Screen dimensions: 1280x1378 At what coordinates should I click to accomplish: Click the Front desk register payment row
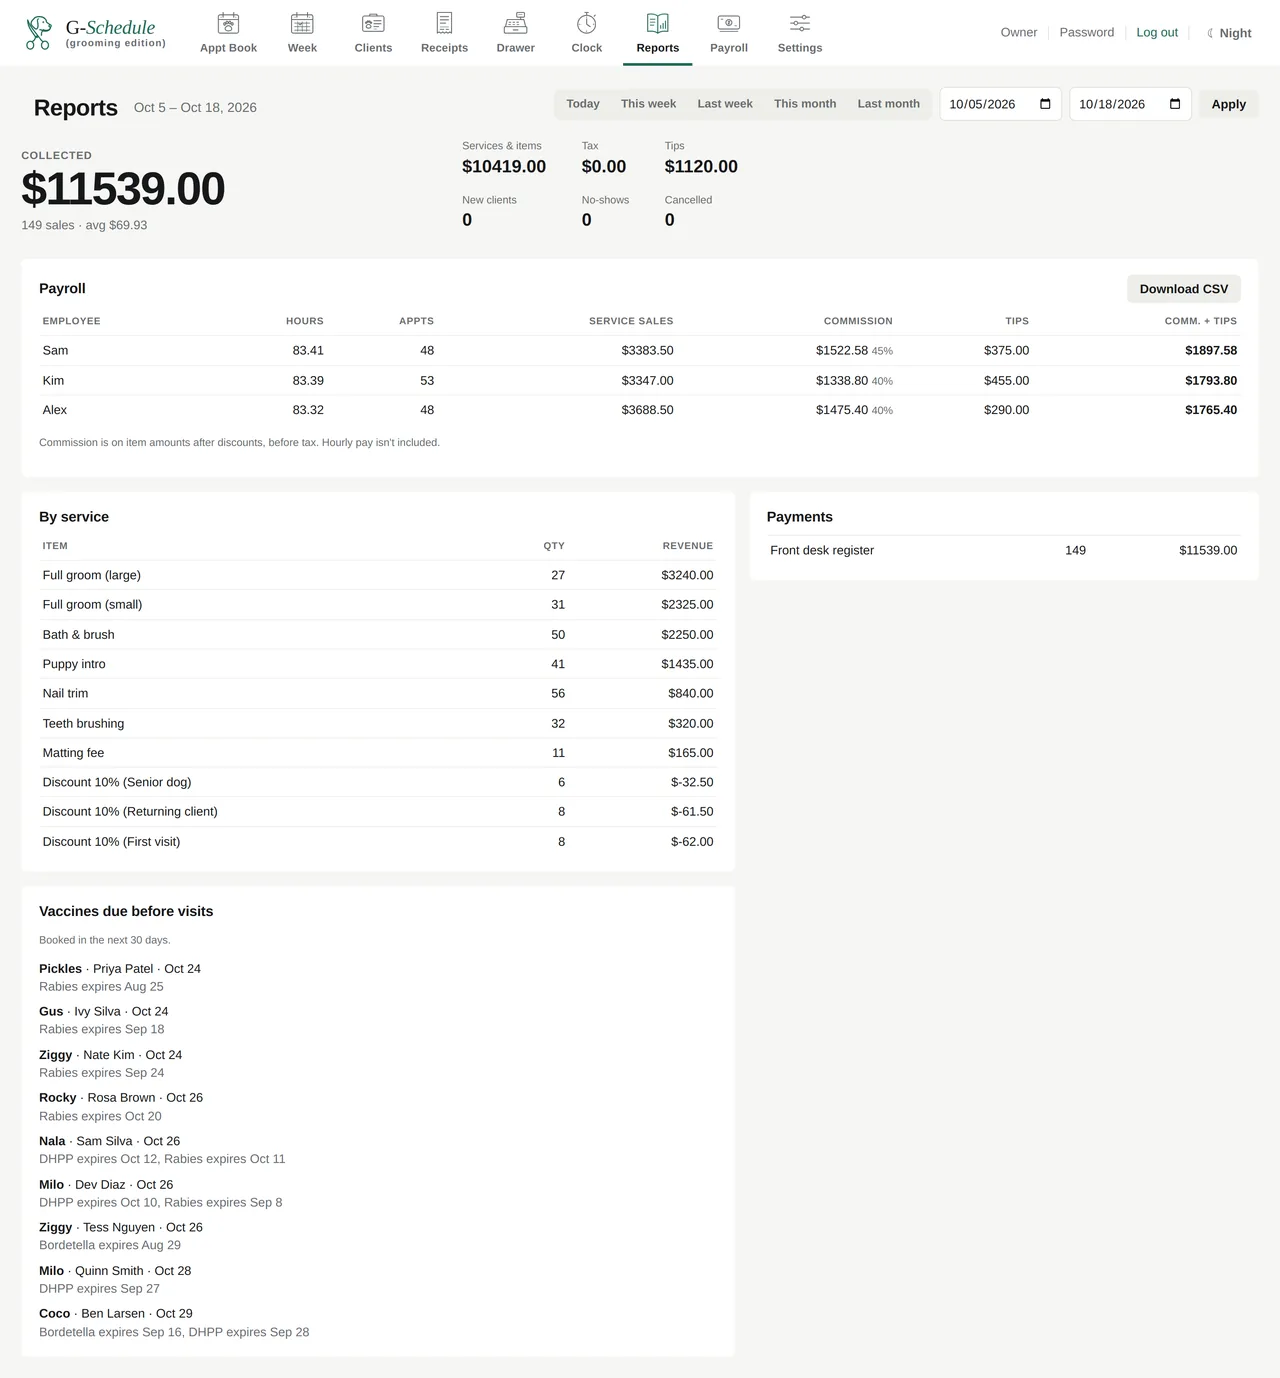pos(1004,550)
